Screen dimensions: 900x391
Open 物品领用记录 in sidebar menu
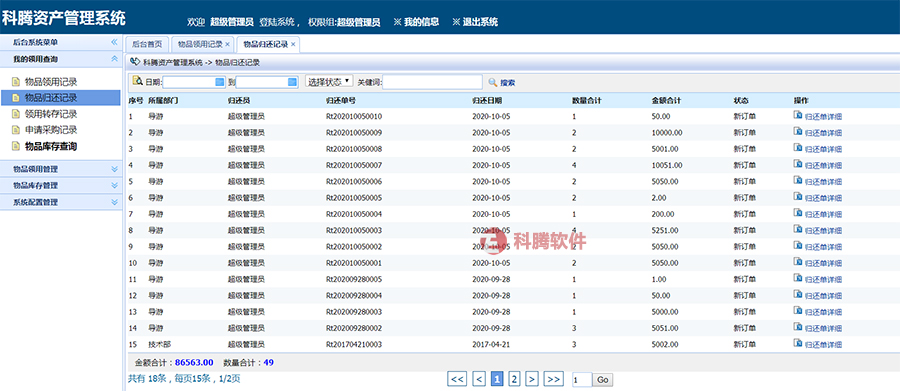point(51,82)
